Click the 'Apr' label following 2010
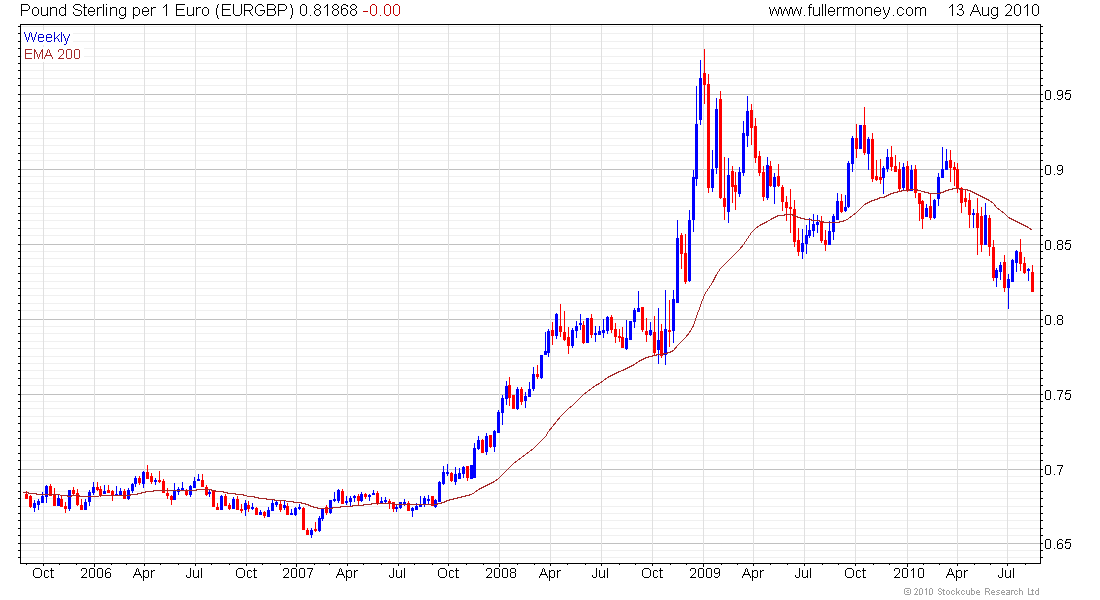 point(957,573)
